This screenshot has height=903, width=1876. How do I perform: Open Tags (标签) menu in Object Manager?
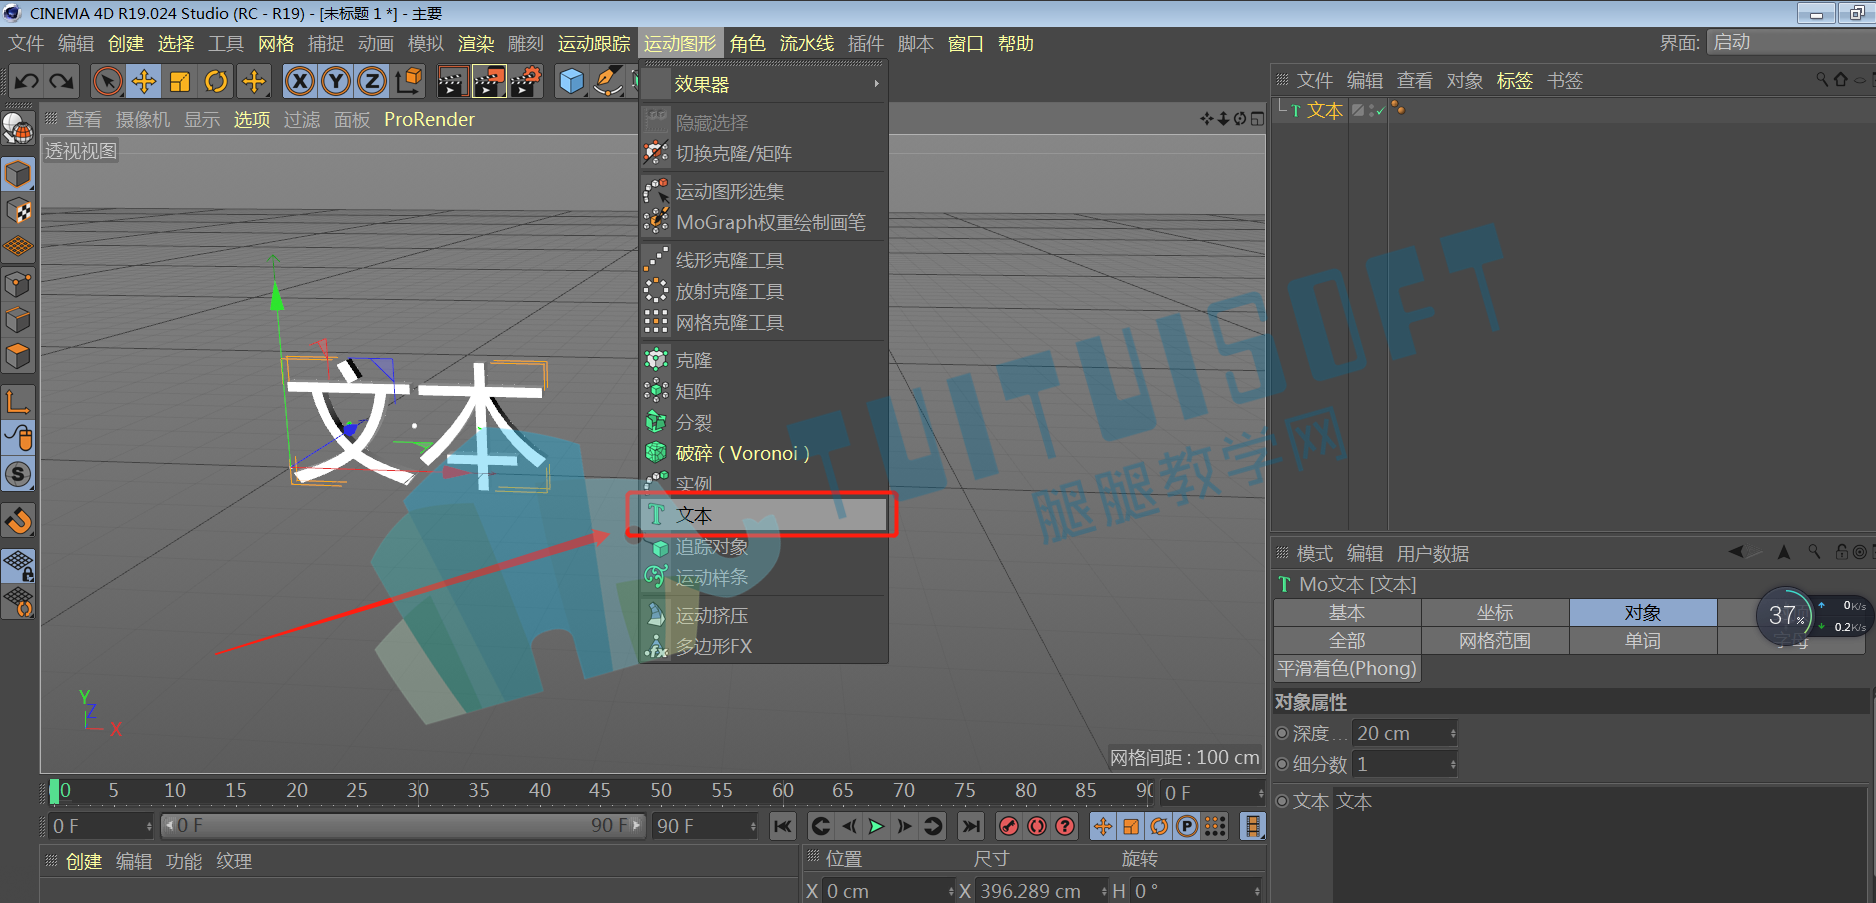tap(1514, 81)
